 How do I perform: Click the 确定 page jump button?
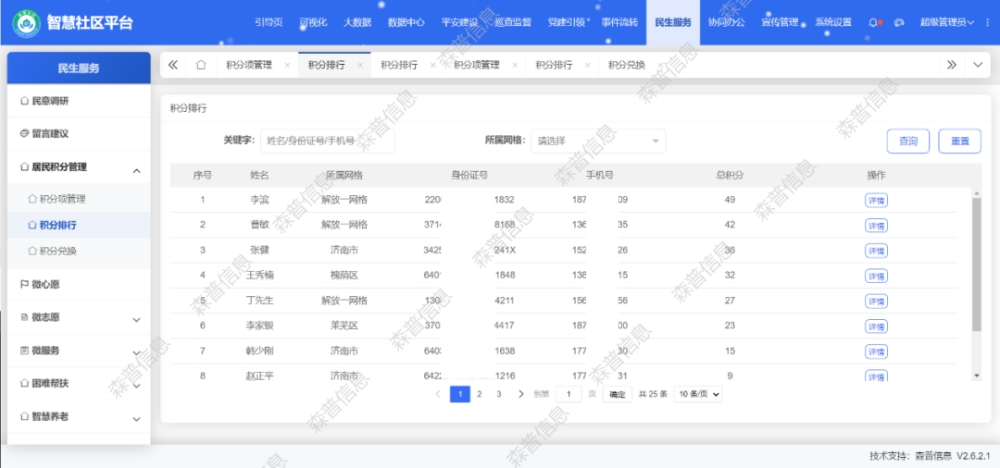click(617, 394)
